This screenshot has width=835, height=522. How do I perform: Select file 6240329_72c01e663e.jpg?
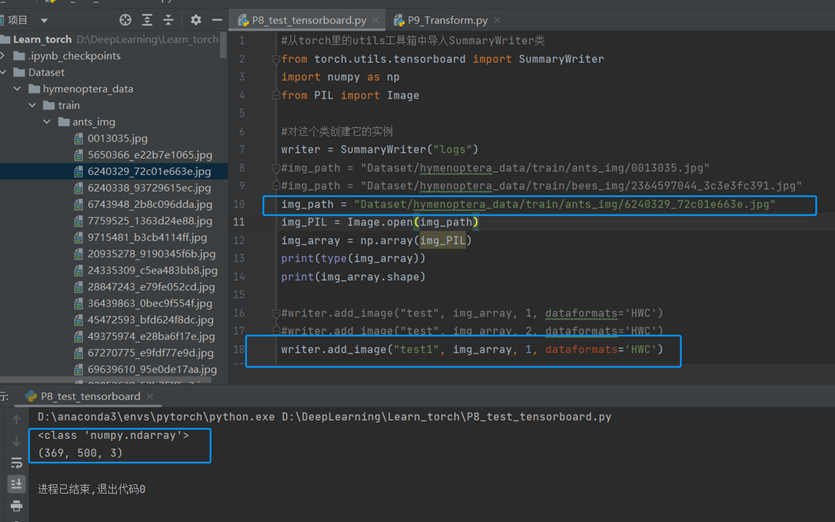pyautogui.click(x=150, y=172)
